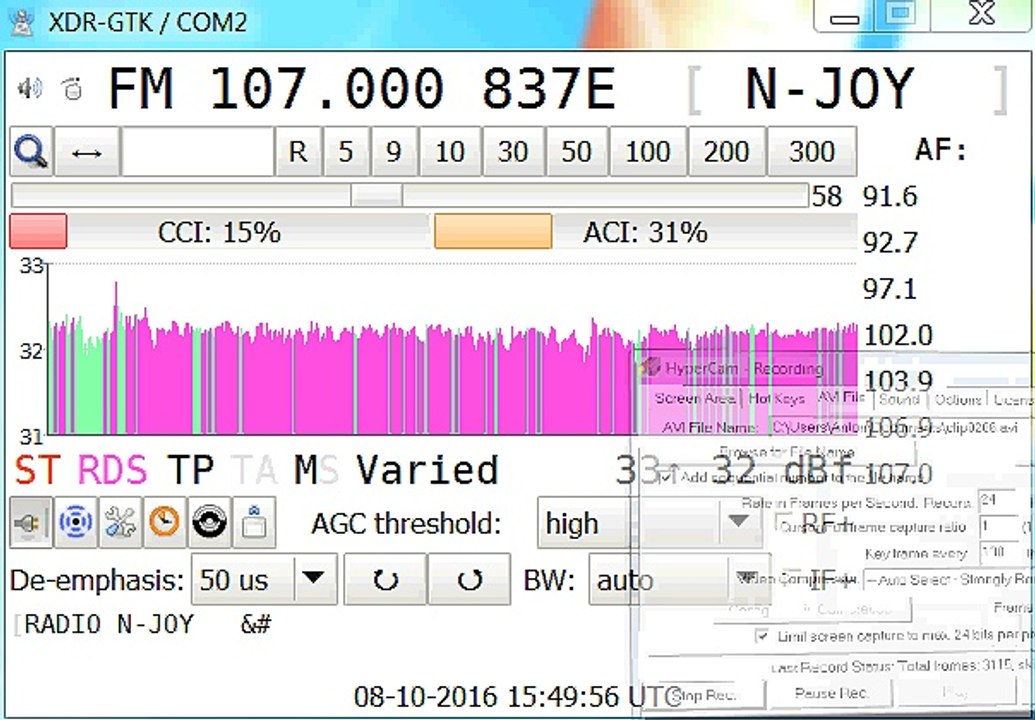The height and width of the screenshot is (720, 1035).
Task: Toggle the ST stereo indicator
Action: click(x=38, y=470)
